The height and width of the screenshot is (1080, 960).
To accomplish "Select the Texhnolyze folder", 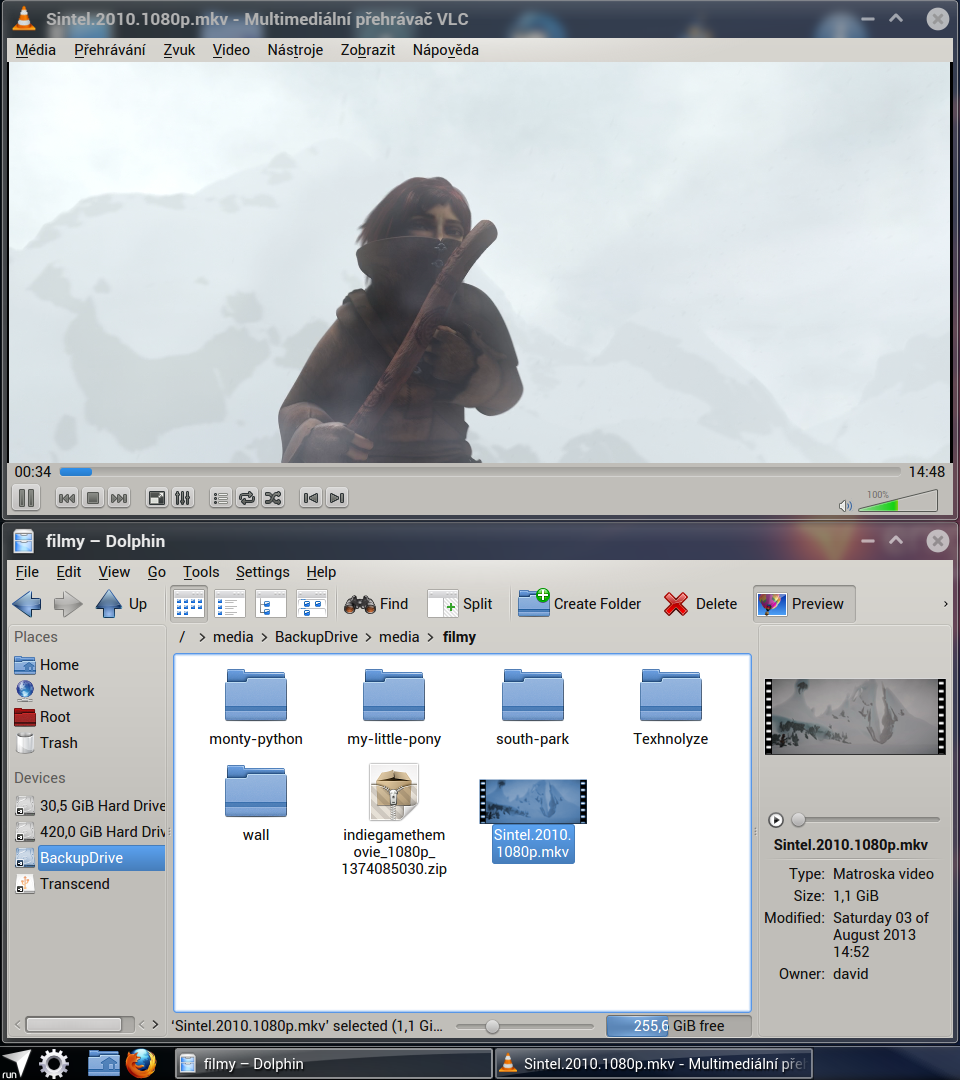I will pyautogui.click(x=671, y=707).
